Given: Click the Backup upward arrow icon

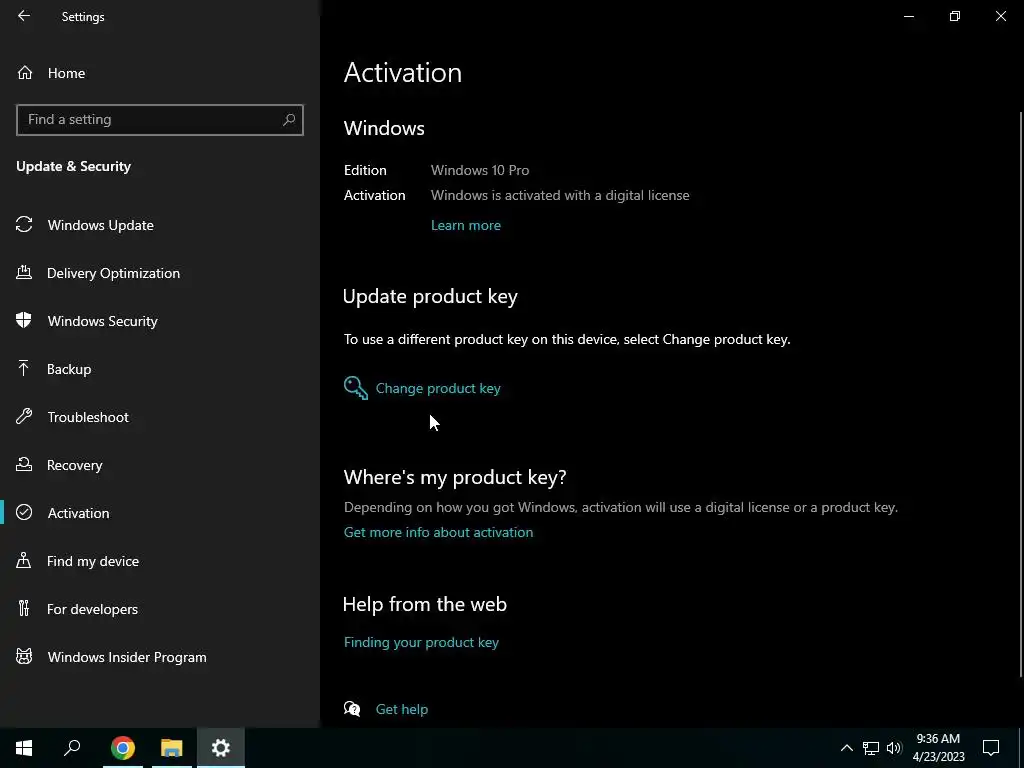Looking at the screenshot, I should click(24, 368).
